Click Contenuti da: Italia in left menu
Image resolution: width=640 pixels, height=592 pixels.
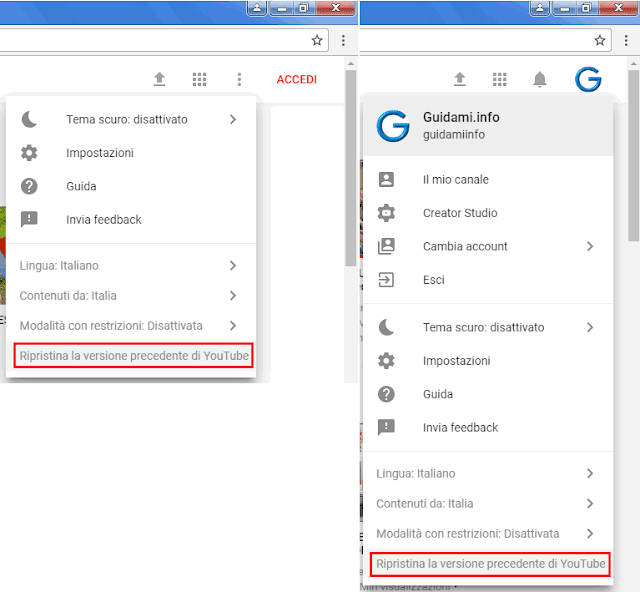click(131, 295)
